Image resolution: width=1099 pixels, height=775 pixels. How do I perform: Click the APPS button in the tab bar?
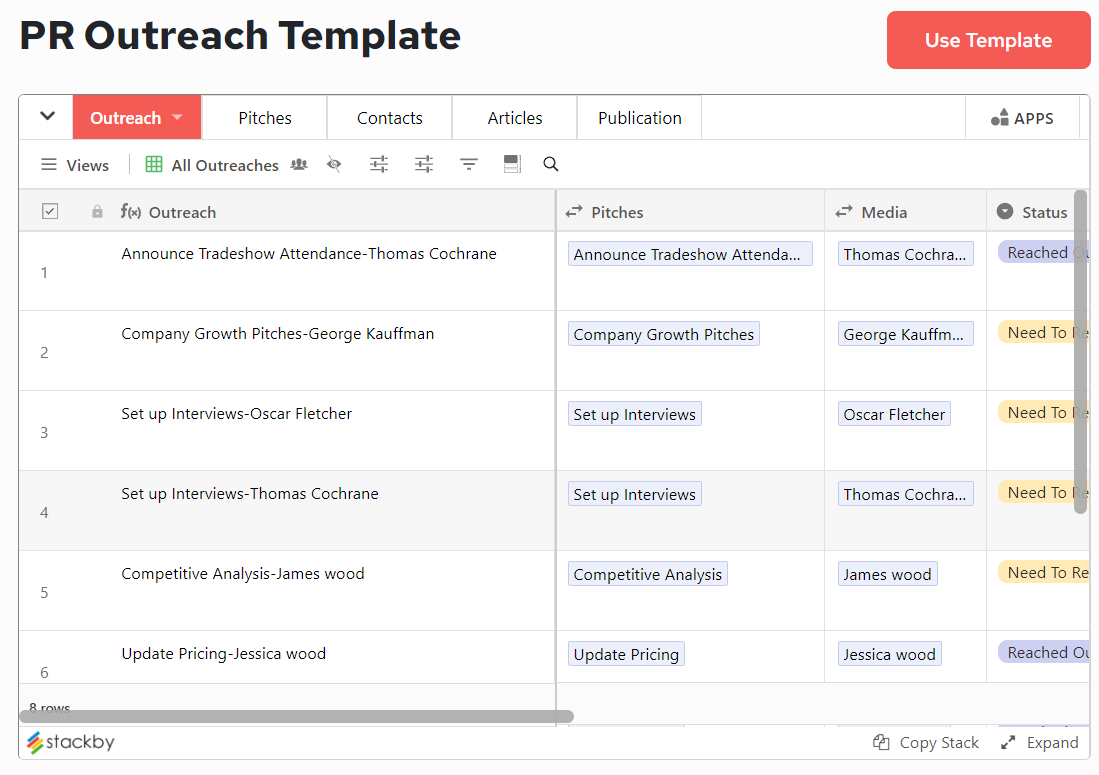[x=1022, y=117]
